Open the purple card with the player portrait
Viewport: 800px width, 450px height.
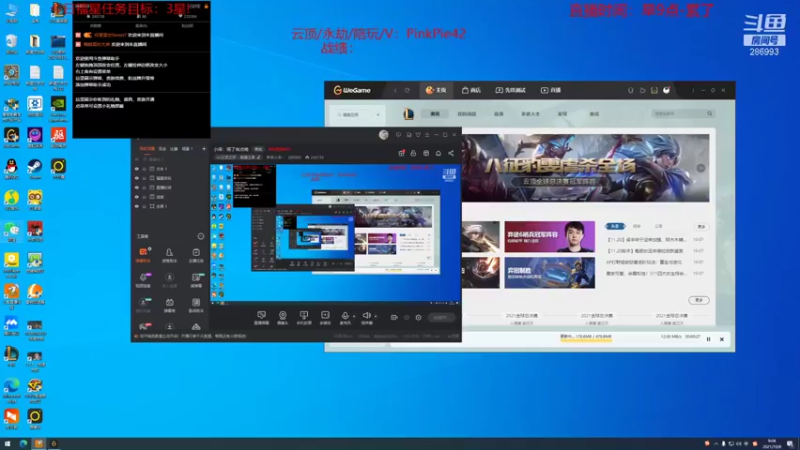click(x=549, y=236)
